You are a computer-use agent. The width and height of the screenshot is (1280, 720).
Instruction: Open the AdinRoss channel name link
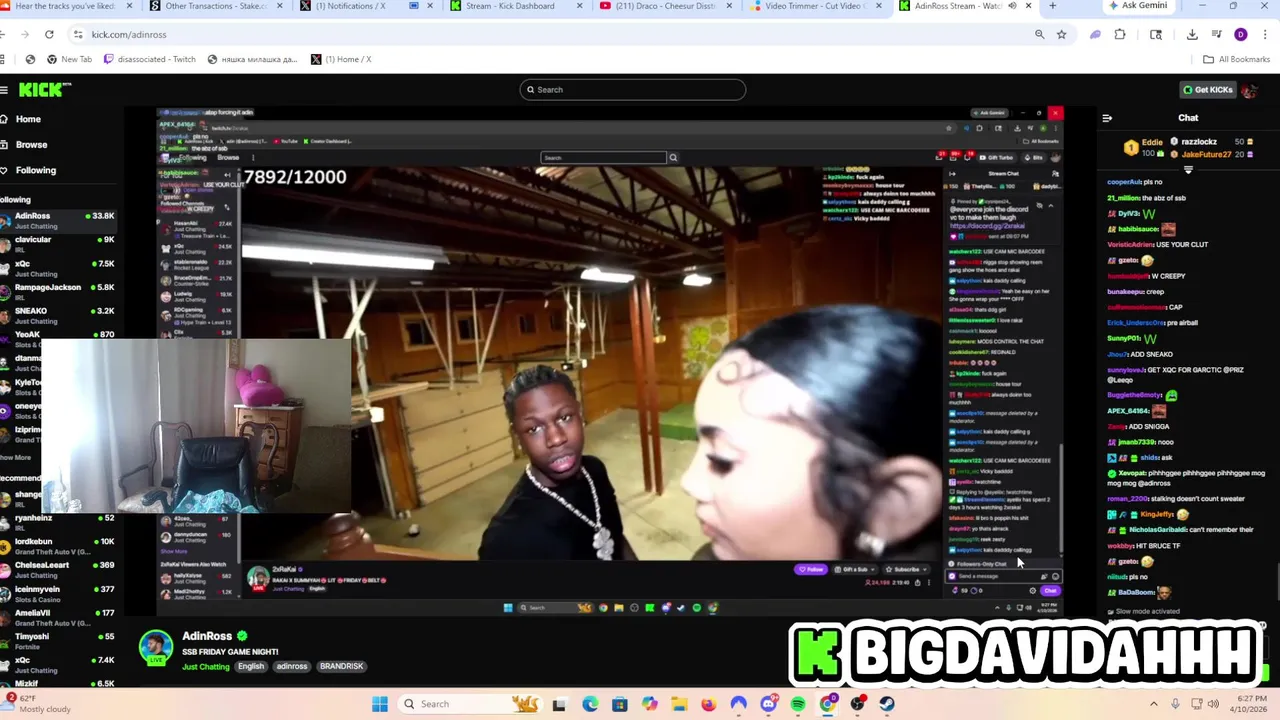207,636
